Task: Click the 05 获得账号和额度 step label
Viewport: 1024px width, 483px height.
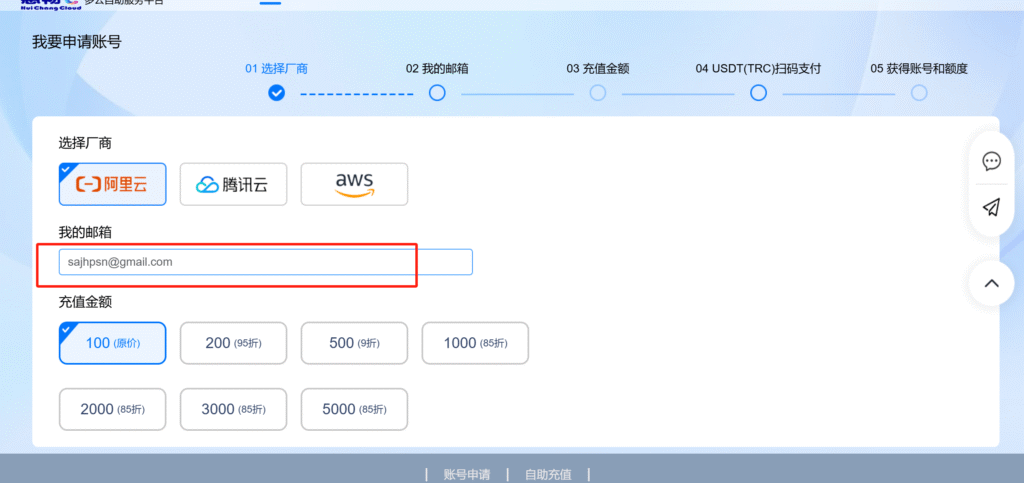Action: [x=919, y=69]
